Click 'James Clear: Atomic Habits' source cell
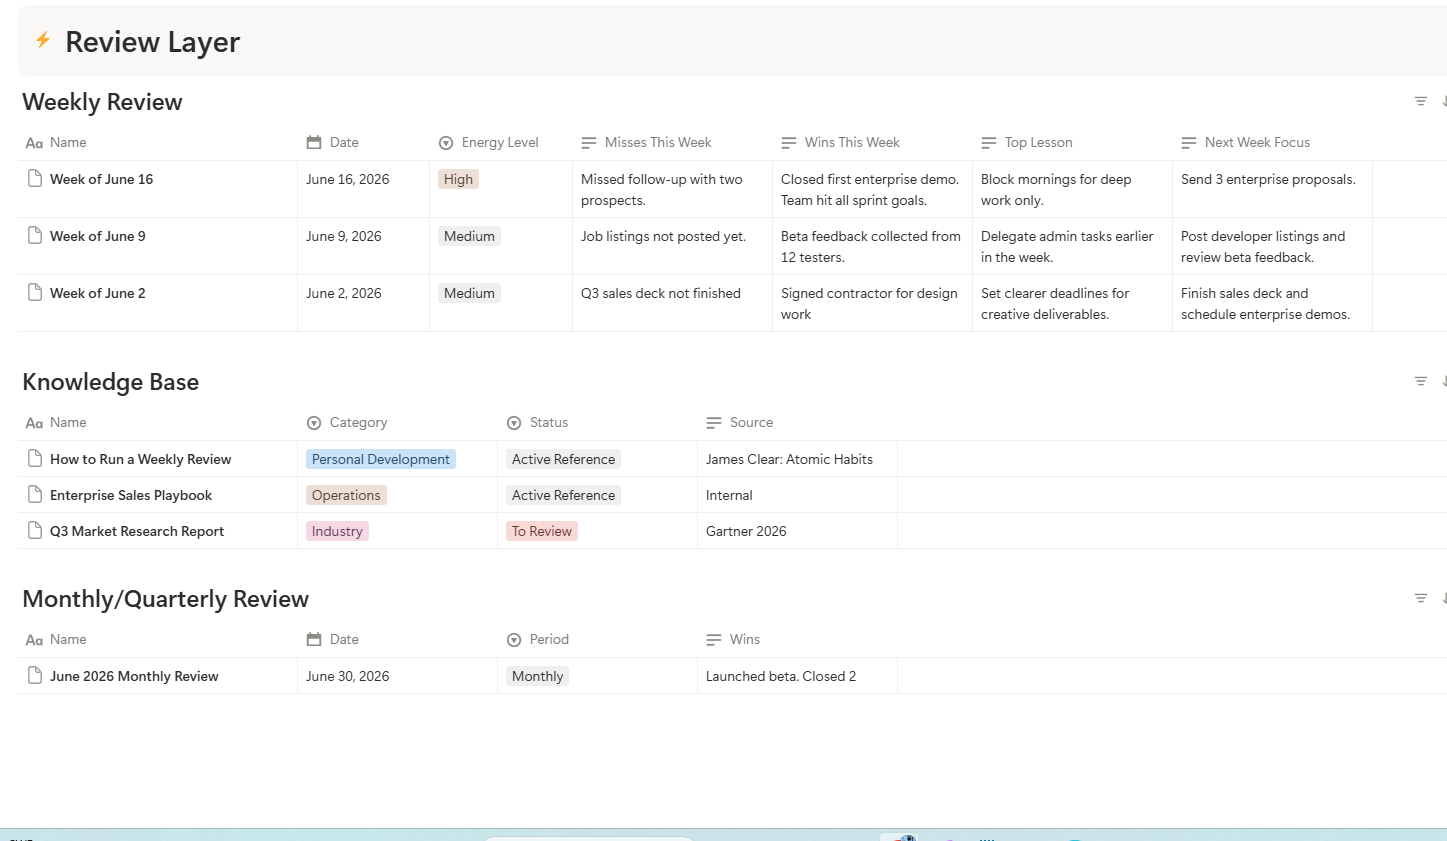 [797, 459]
